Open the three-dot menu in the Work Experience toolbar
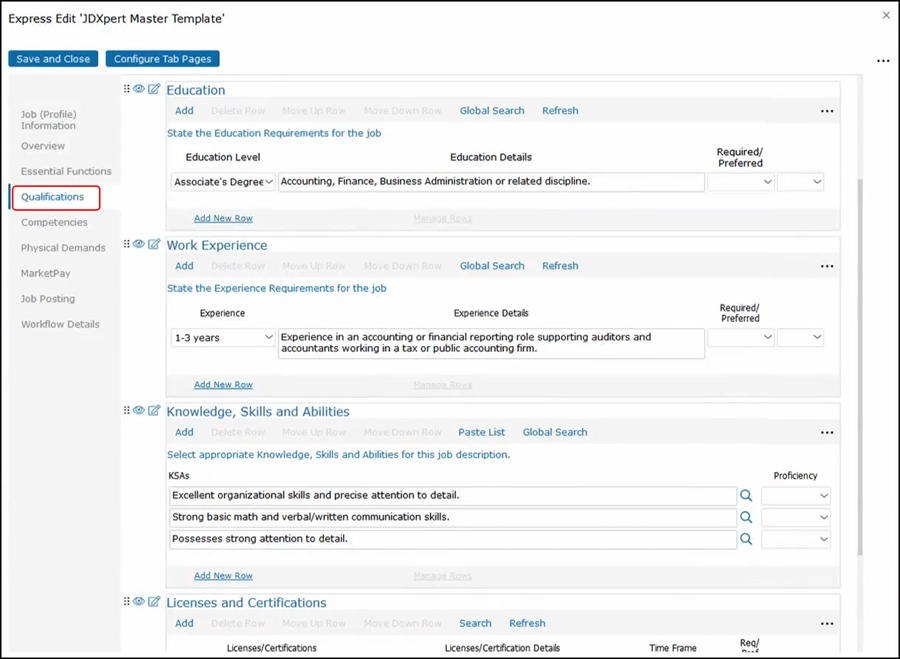The height and width of the screenshot is (659, 900). pyautogui.click(x=826, y=266)
